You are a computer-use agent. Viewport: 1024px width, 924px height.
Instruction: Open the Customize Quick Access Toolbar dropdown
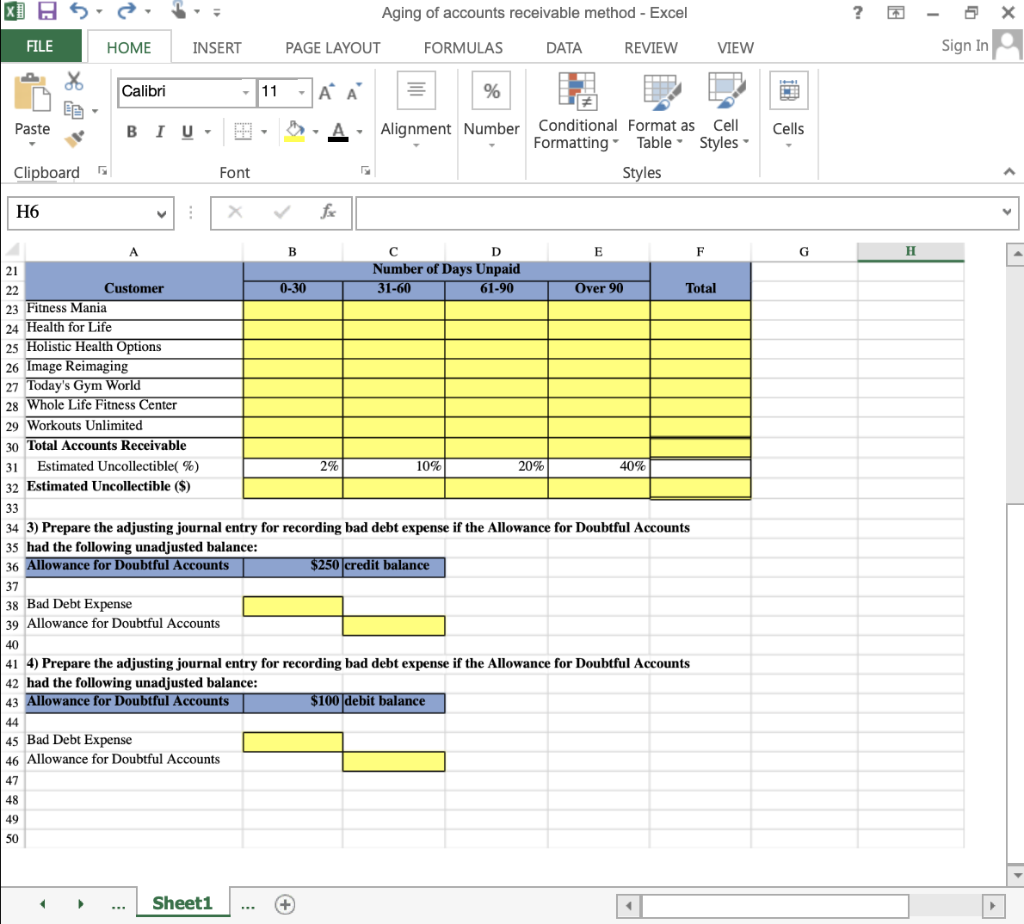(x=216, y=12)
